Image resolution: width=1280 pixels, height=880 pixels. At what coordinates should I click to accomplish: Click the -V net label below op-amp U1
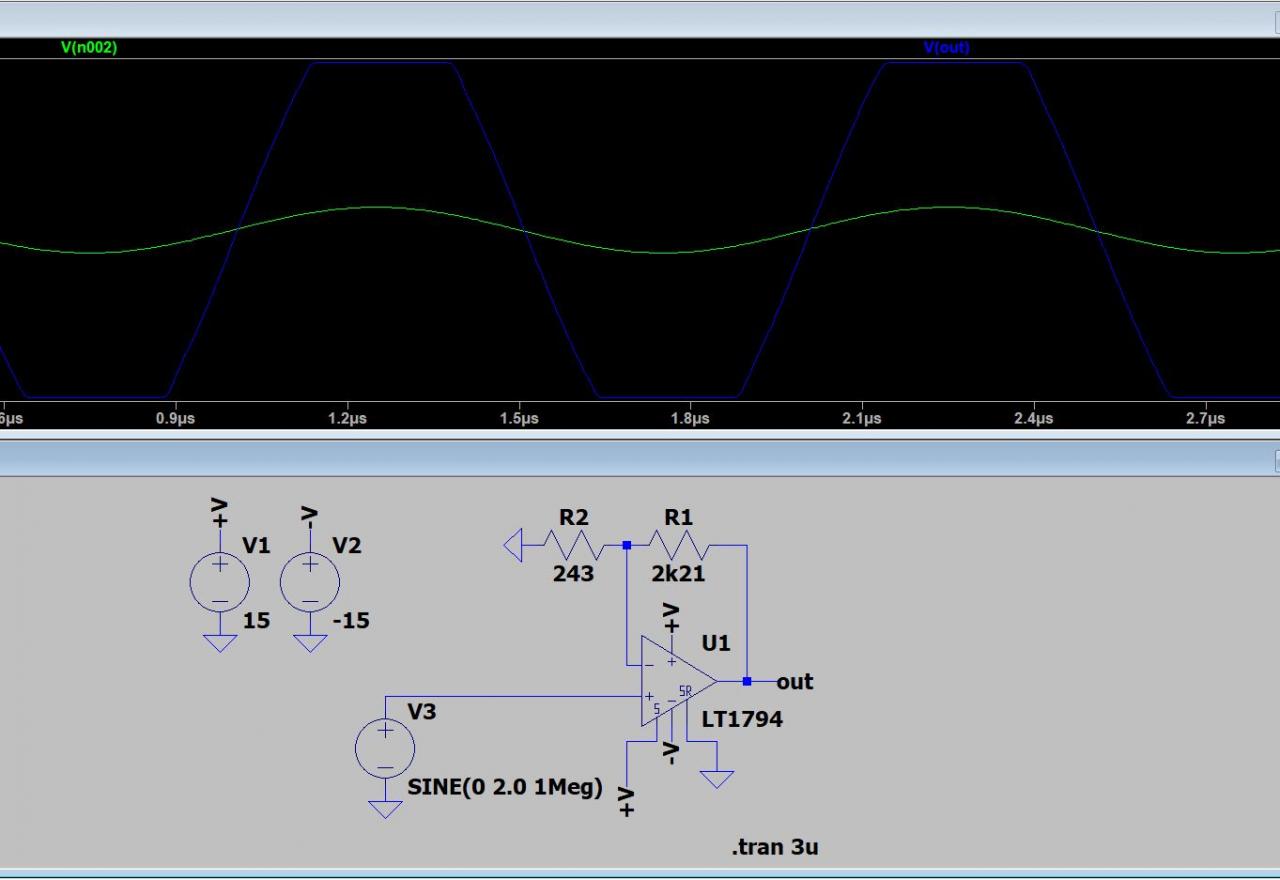671,753
